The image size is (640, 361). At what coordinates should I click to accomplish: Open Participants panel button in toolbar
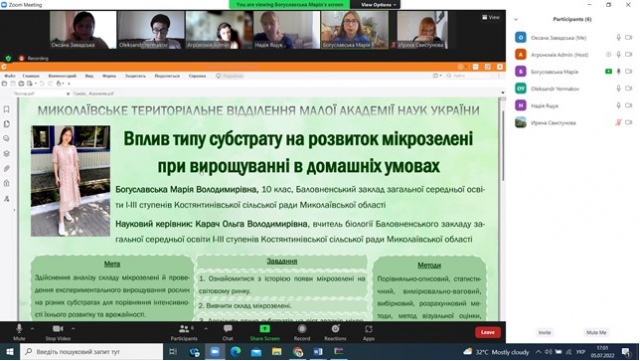click(184, 332)
